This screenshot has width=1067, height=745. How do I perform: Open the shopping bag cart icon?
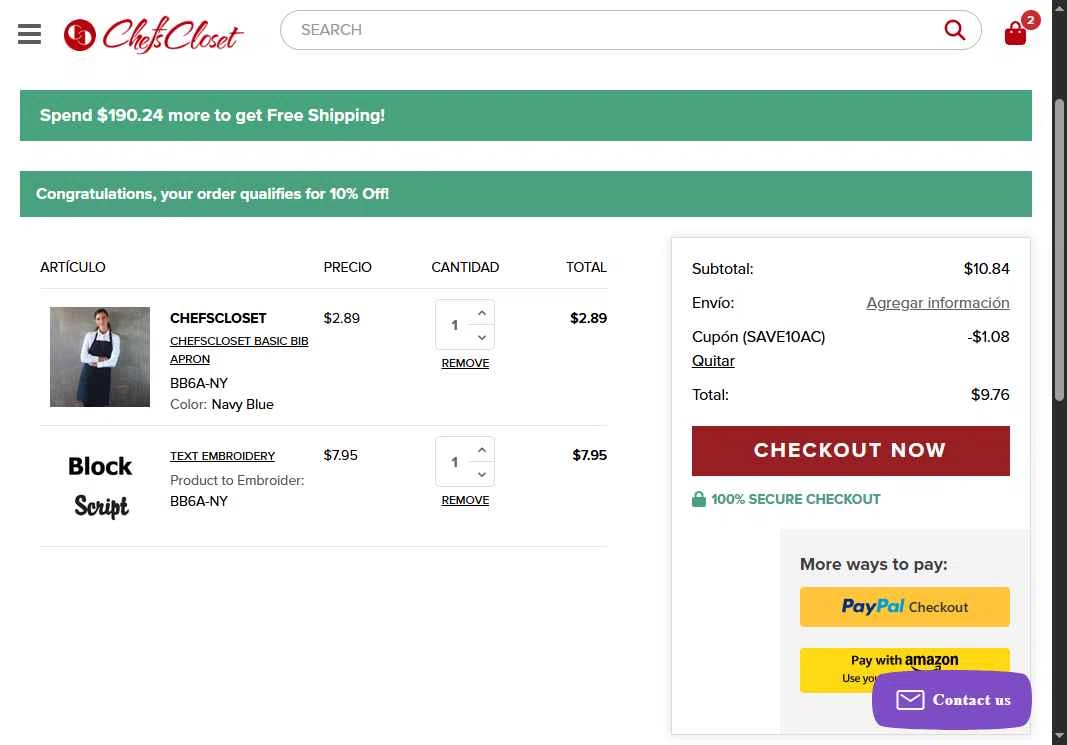[1016, 33]
